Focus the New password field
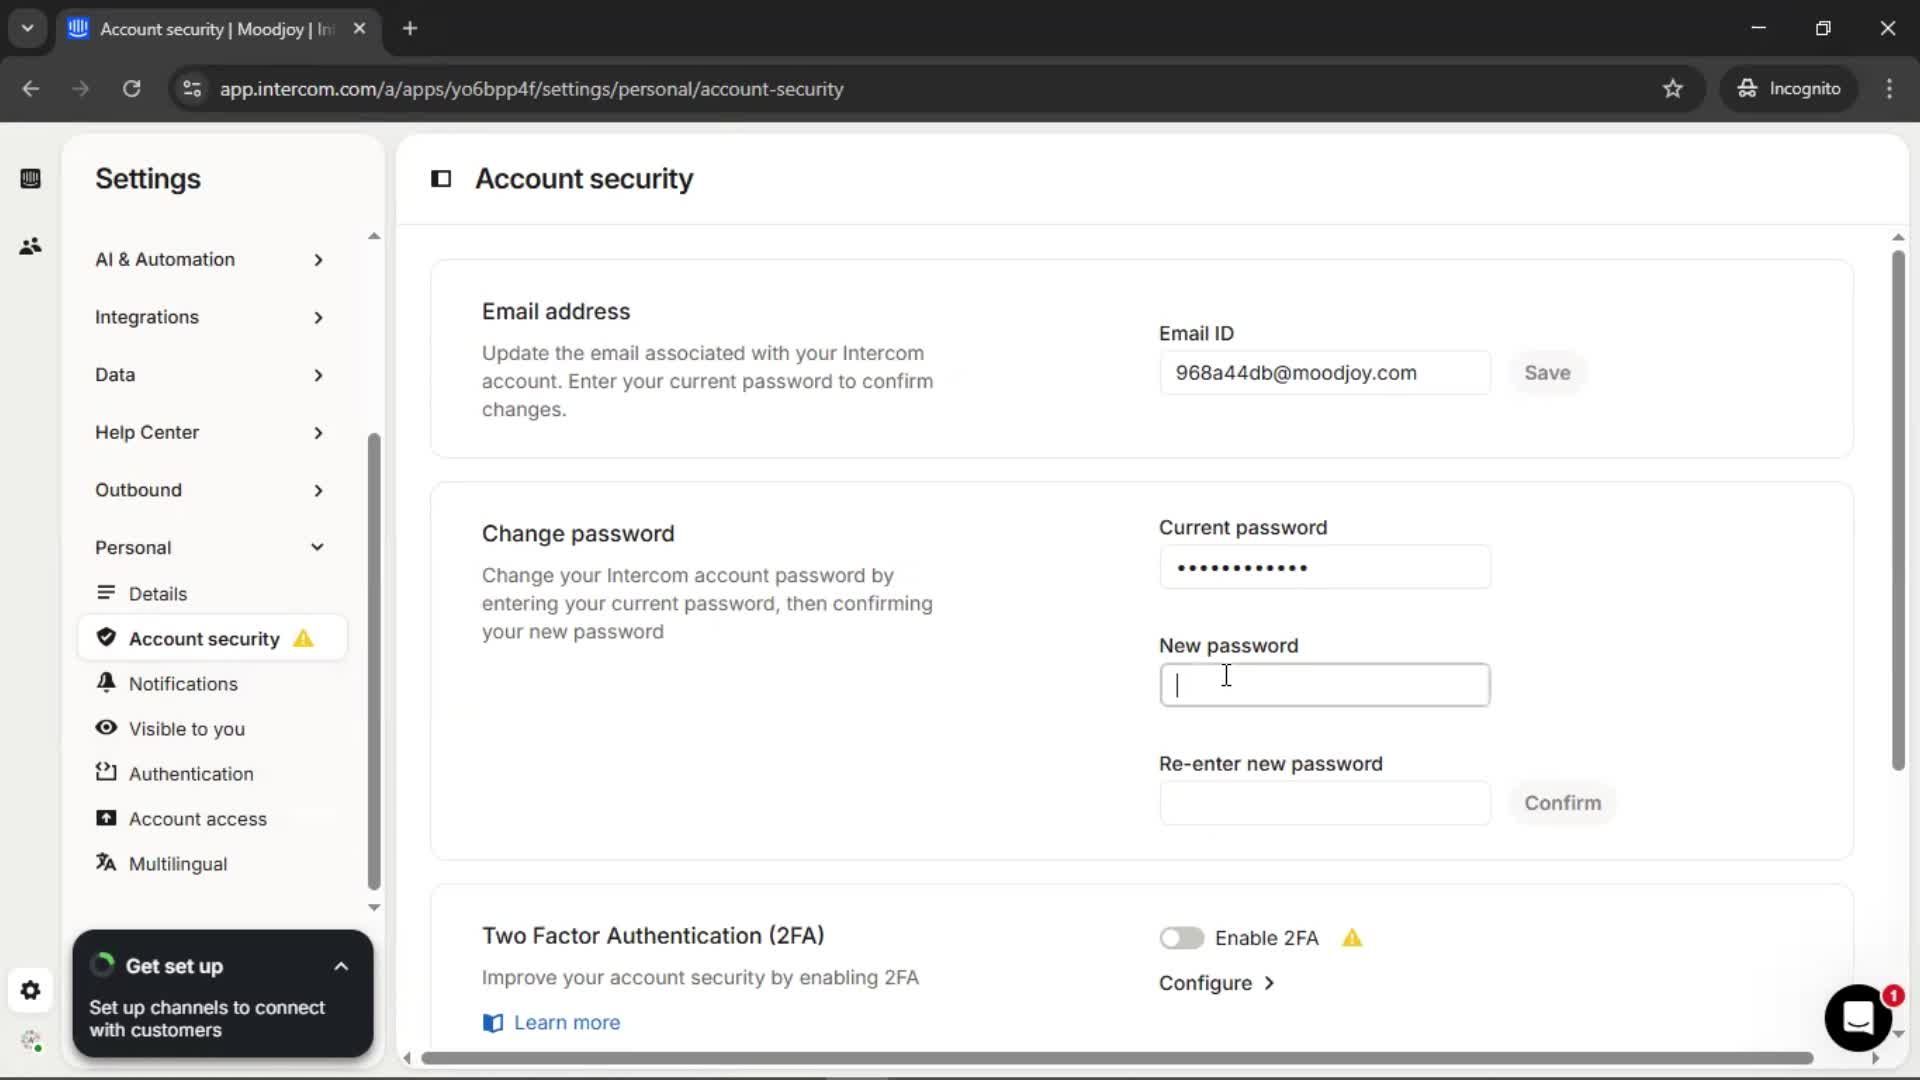The image size is (1920, 1080). pyautogui.click(x=1325, y=685)
